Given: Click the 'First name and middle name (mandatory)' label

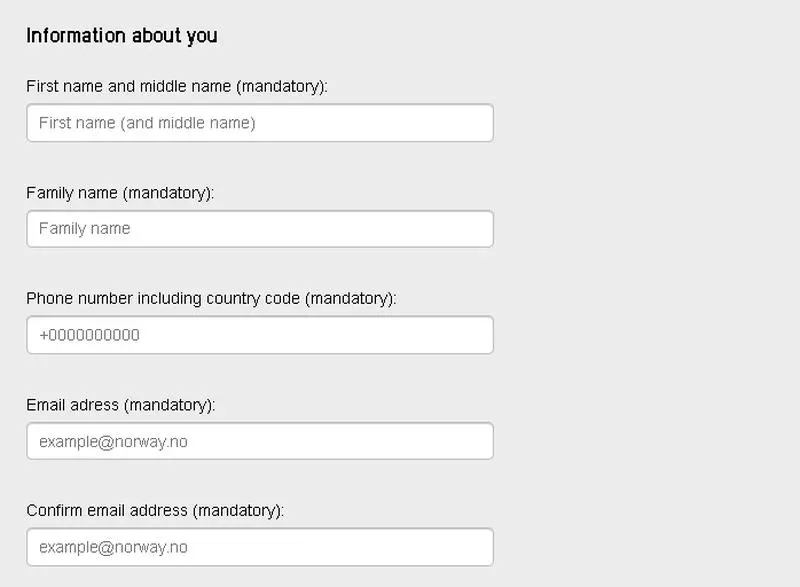Looking at the screenshot, I should point(176,87).
